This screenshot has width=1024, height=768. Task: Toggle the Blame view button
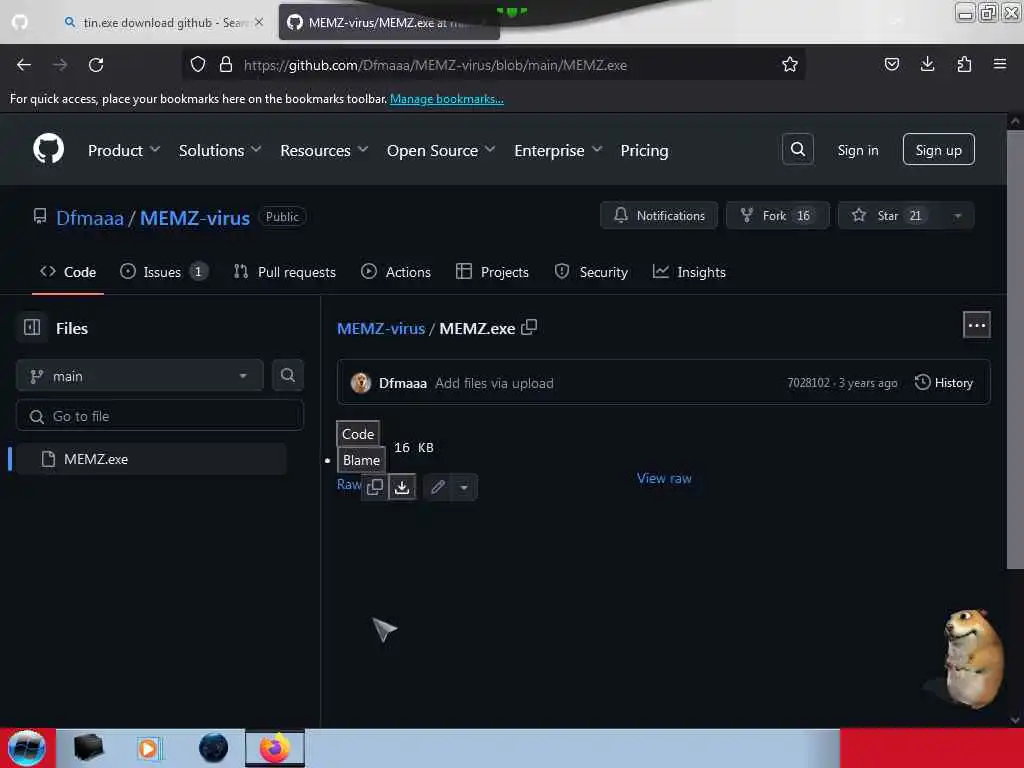pyautogui.click(x=361, y=460)
